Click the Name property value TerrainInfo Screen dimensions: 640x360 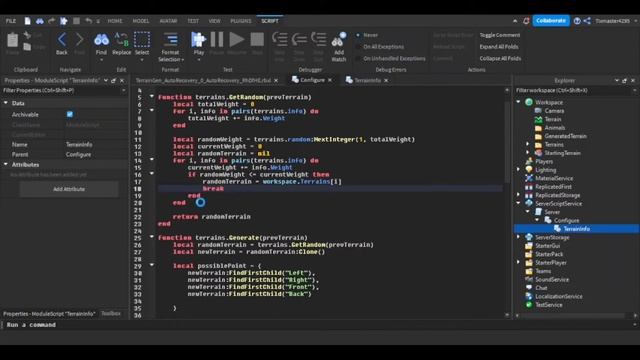tap(79, 144)
